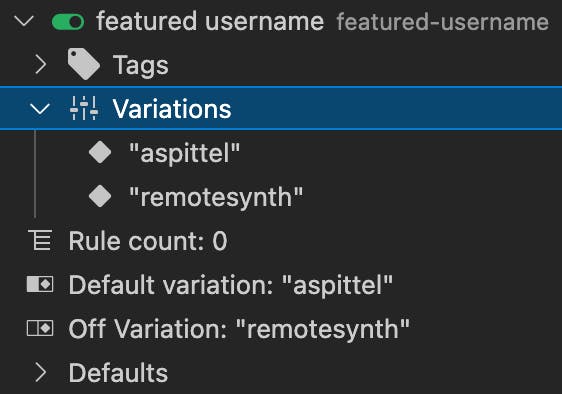Collapse the featured username flag tree
The height and width of the screenshot is (394, 562).
(x=24, y=21)
